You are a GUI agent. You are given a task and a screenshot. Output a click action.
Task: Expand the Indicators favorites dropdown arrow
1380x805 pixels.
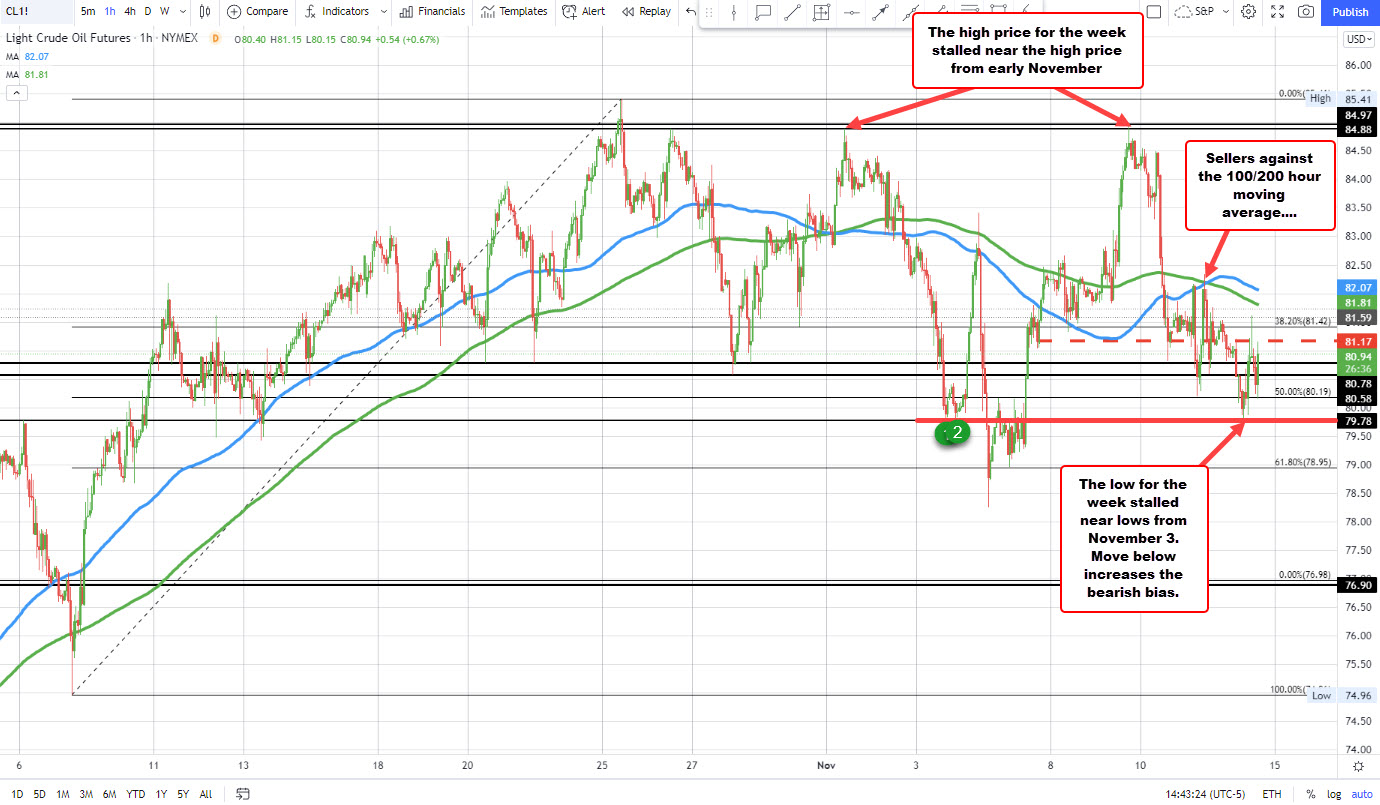pos(382,12)
